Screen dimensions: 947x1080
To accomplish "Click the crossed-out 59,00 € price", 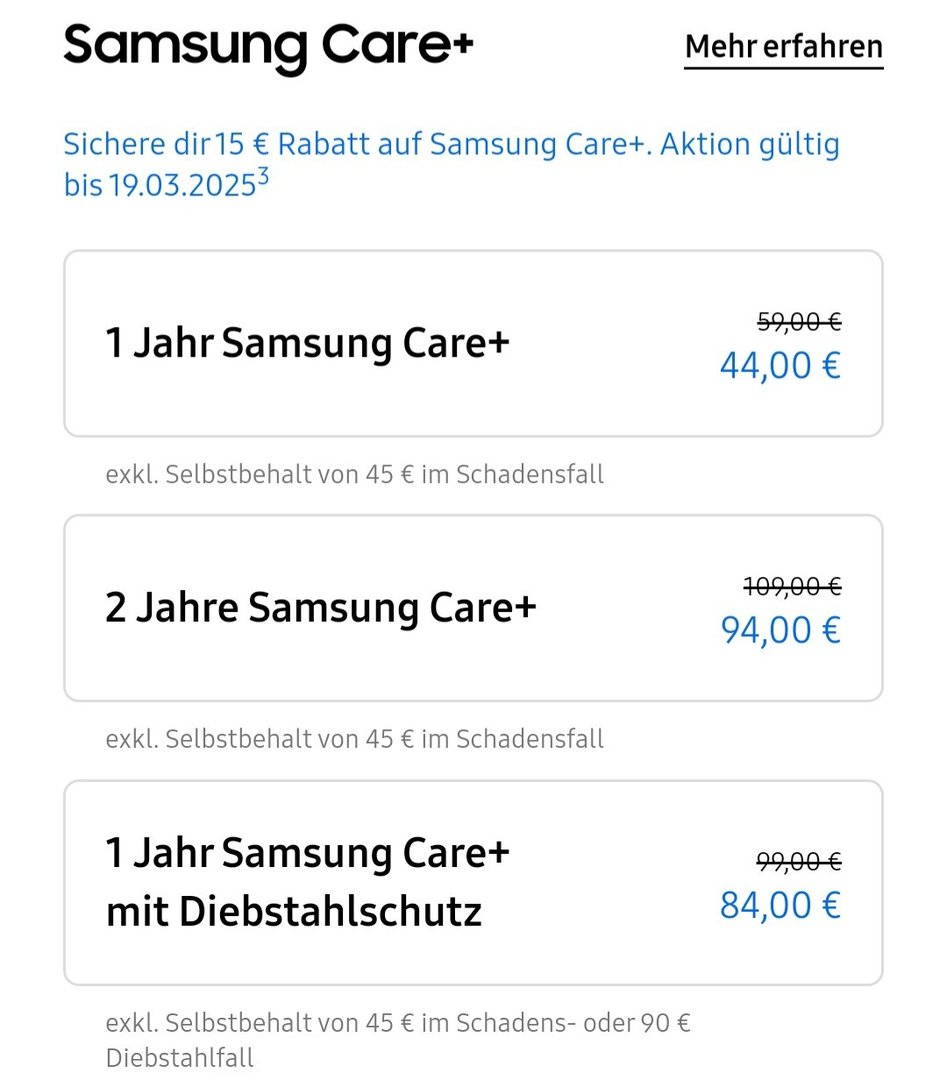I will (798, 322).
